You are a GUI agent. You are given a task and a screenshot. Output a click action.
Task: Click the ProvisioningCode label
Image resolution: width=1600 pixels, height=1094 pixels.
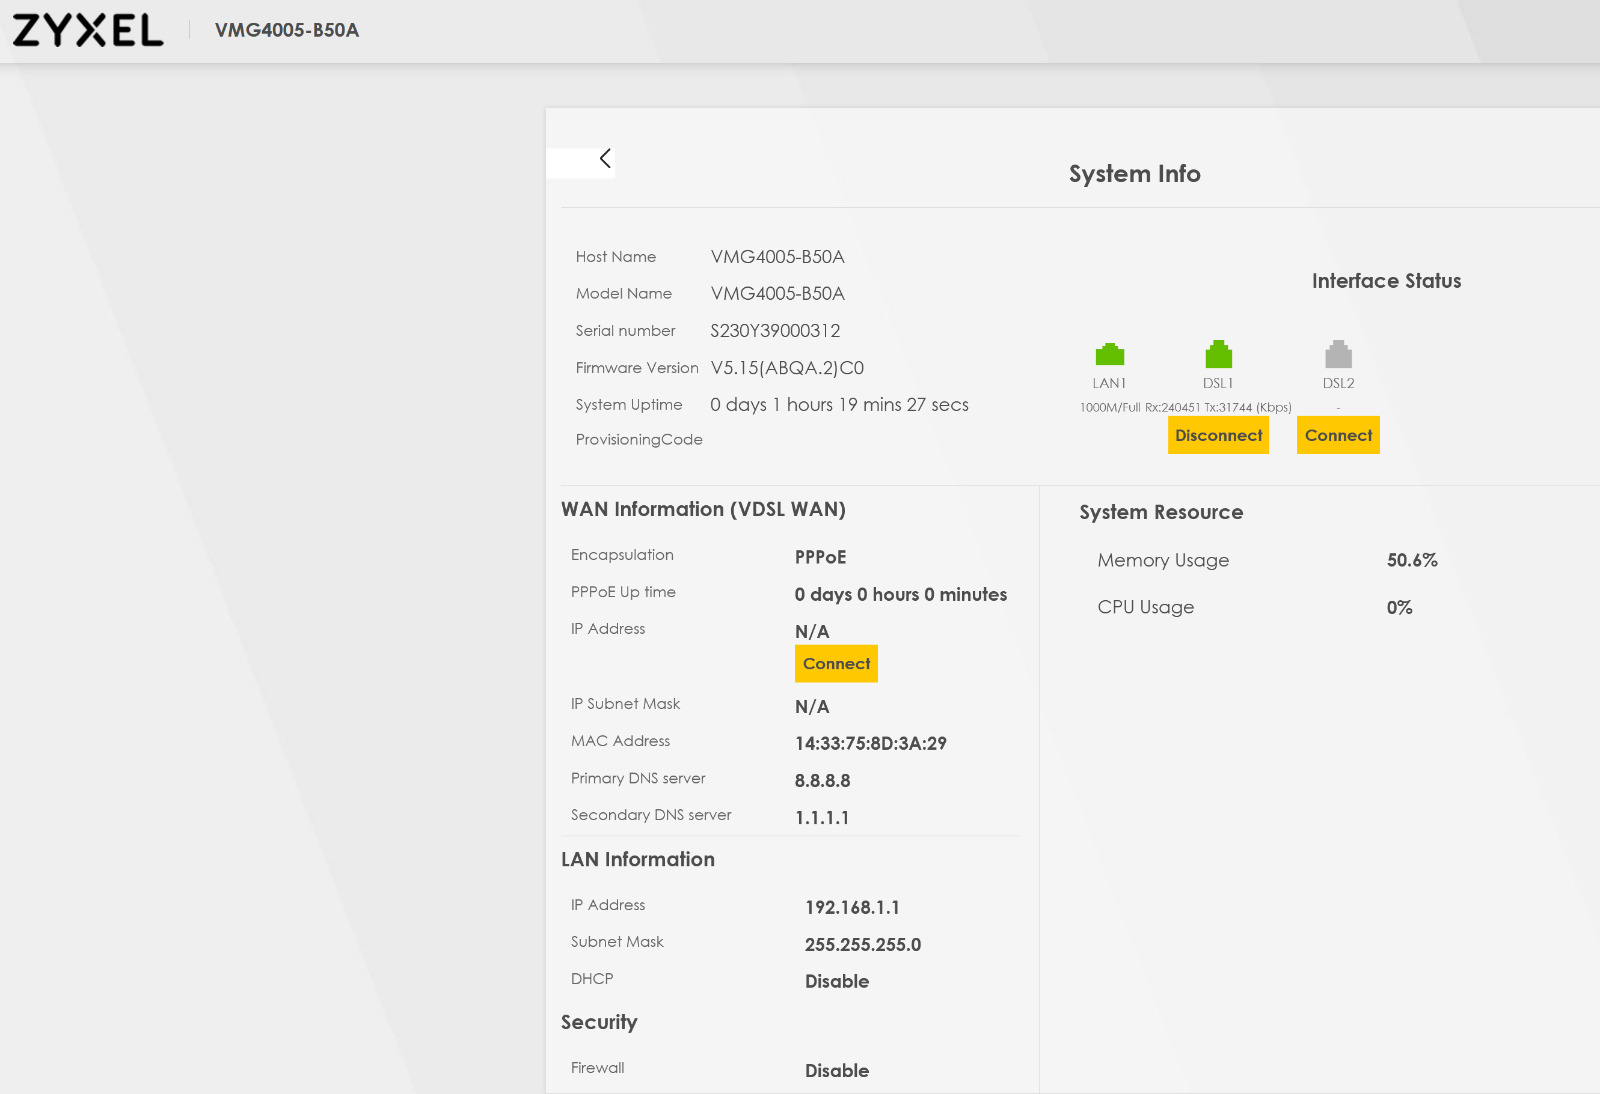(x=639, y=440)
